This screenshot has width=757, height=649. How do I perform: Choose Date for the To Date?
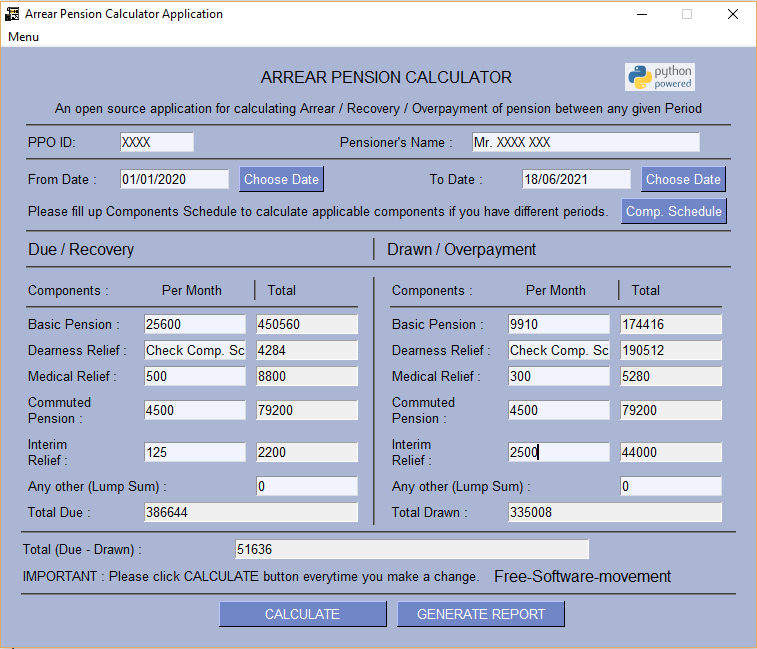683,179
